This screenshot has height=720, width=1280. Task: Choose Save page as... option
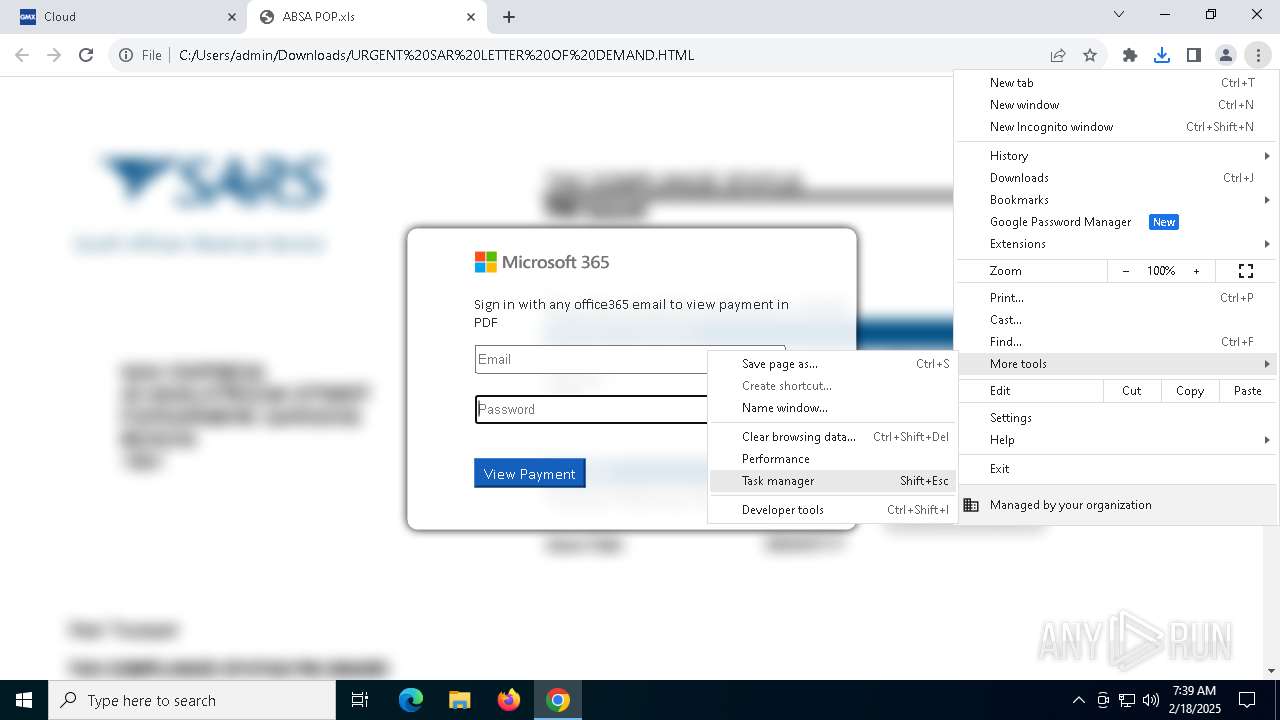832,364
